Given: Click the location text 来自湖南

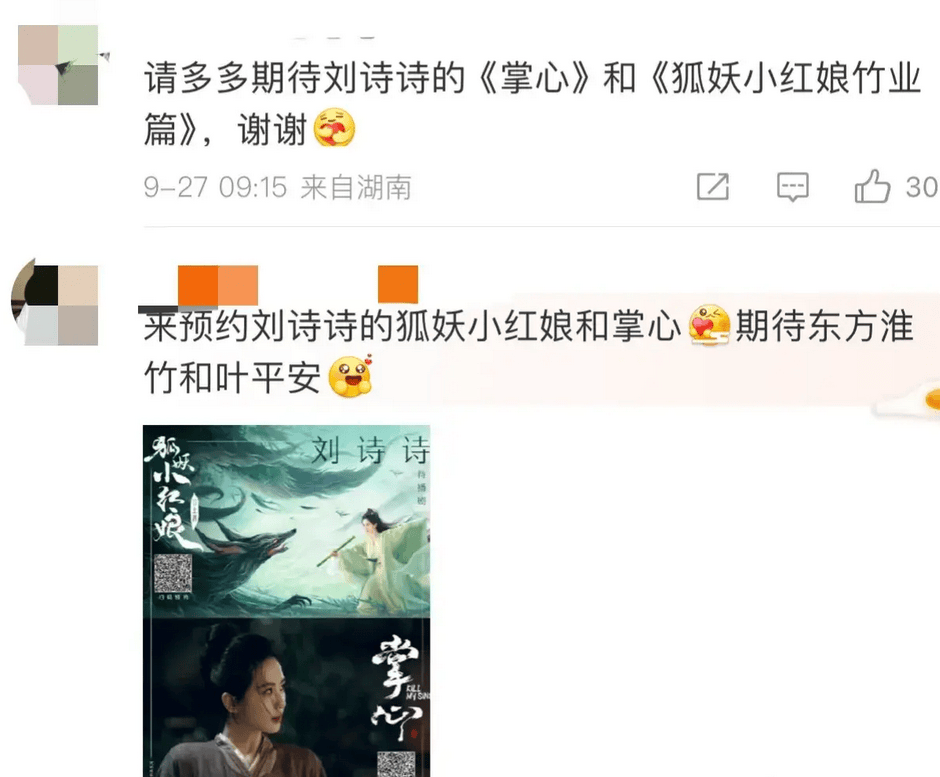Looking at the screenshot, I should [x=356, y=188].
